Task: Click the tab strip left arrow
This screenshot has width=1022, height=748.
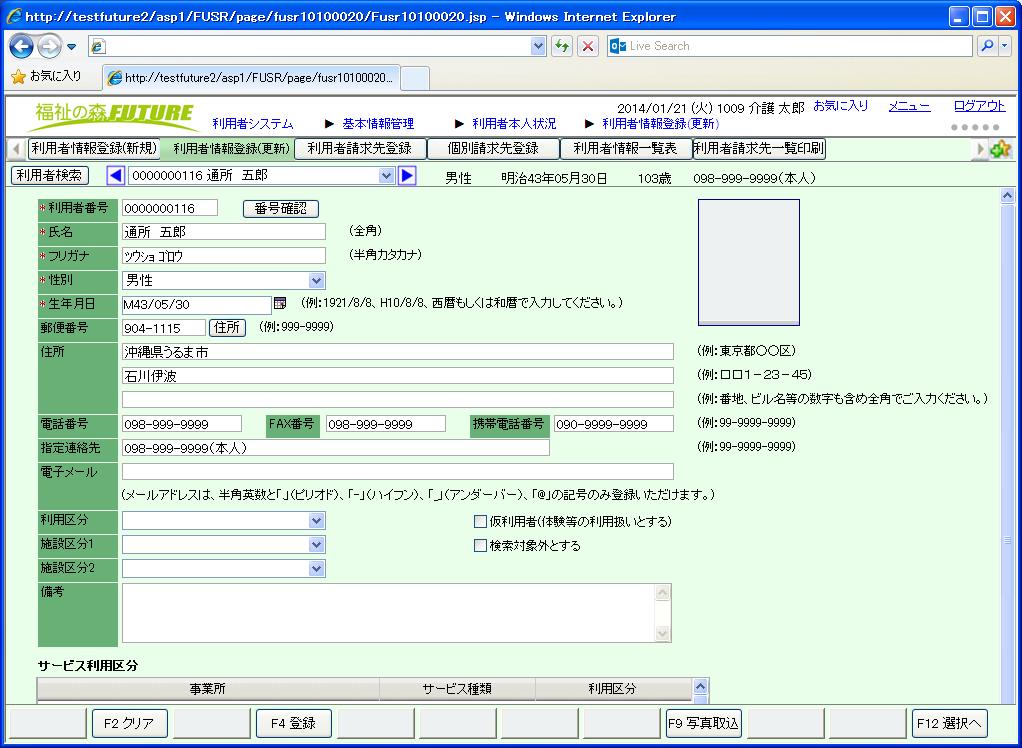Action: tap(16, 149)
